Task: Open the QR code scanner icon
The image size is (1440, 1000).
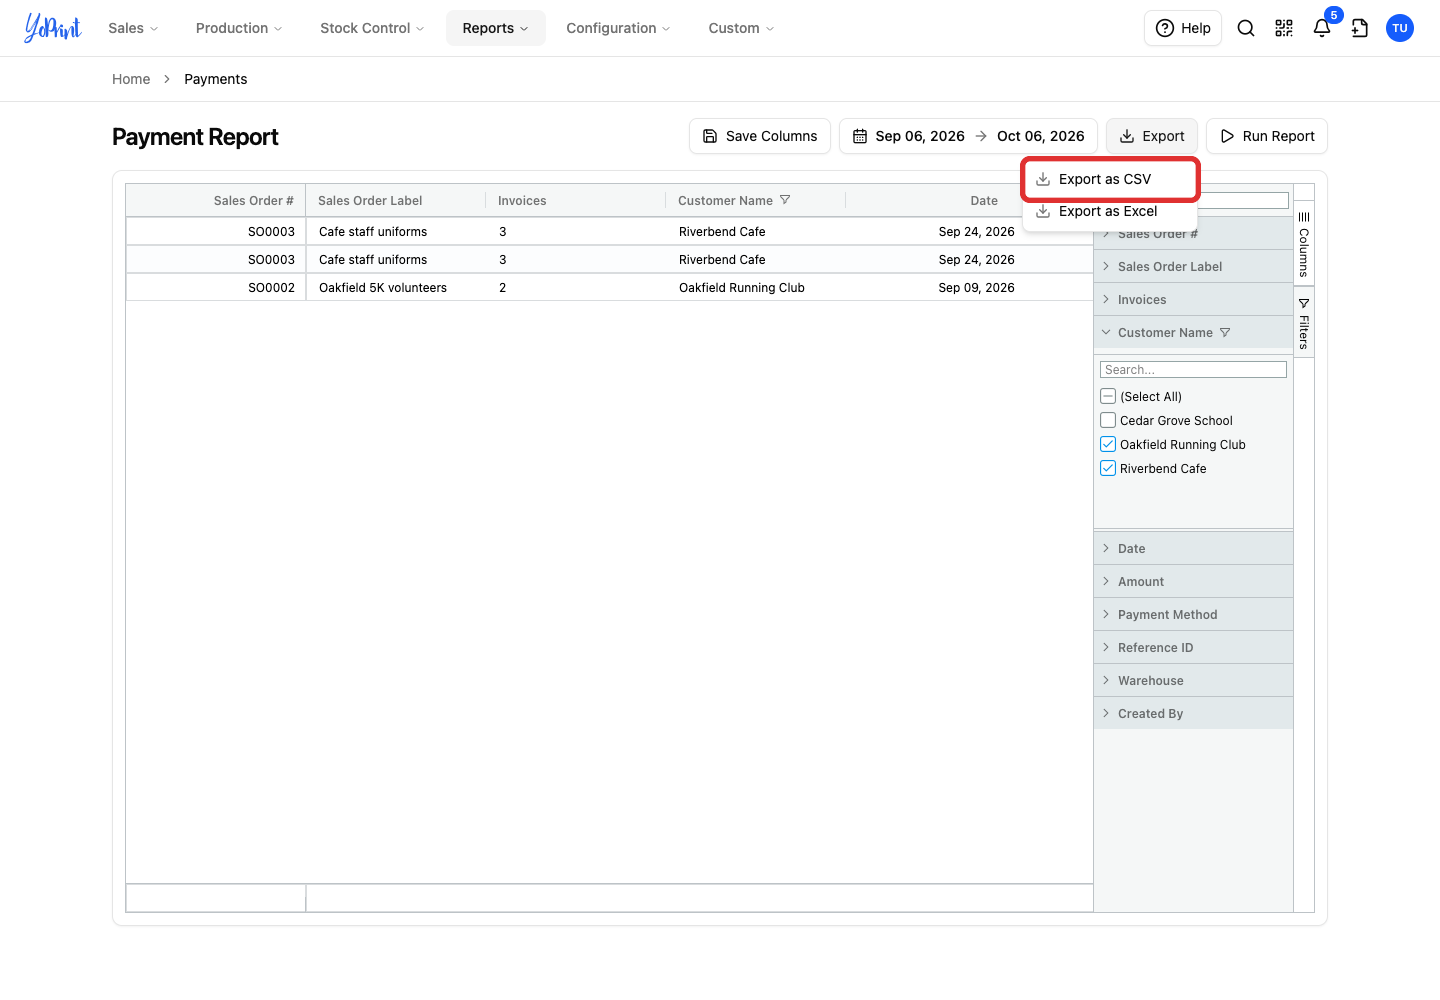Action: [1284, 28]
